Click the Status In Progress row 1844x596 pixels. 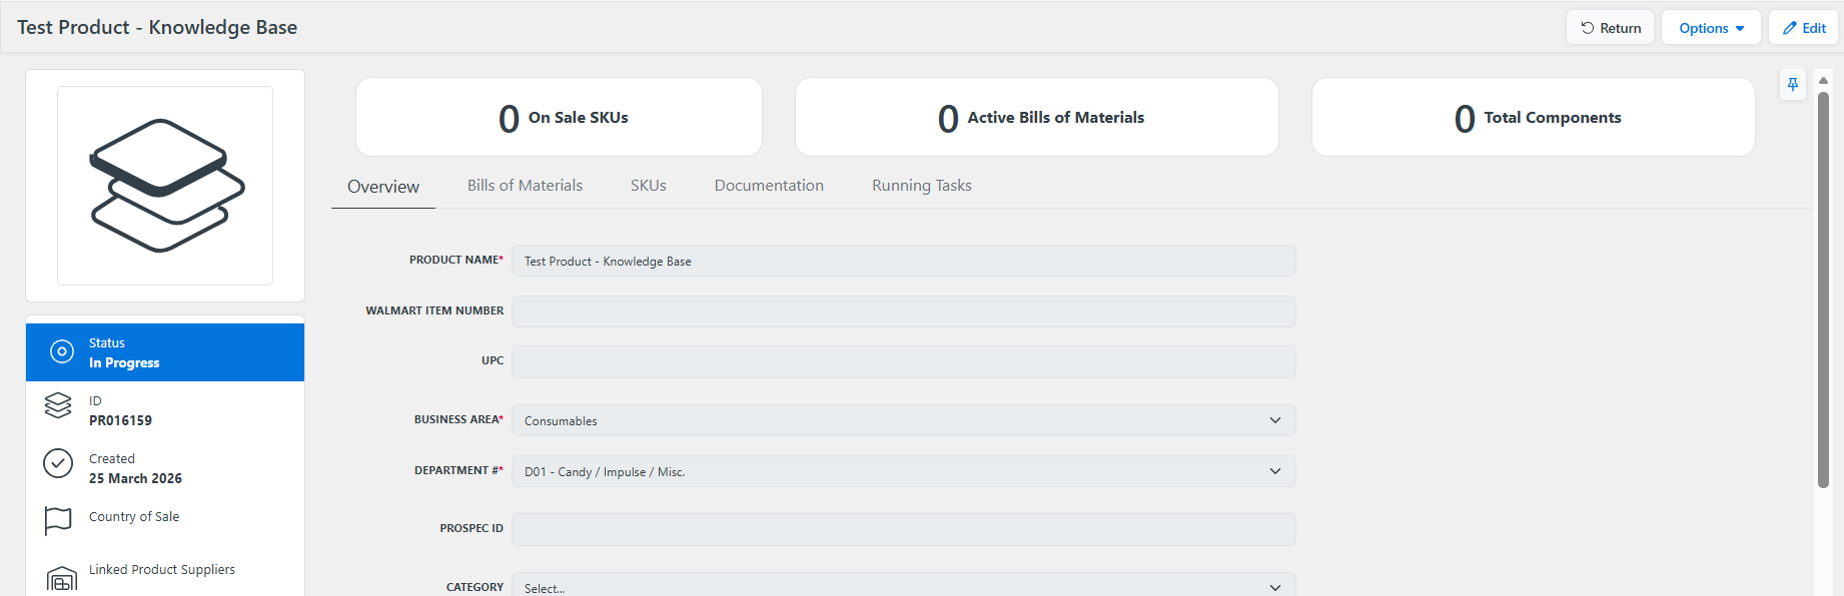point(165,352)
